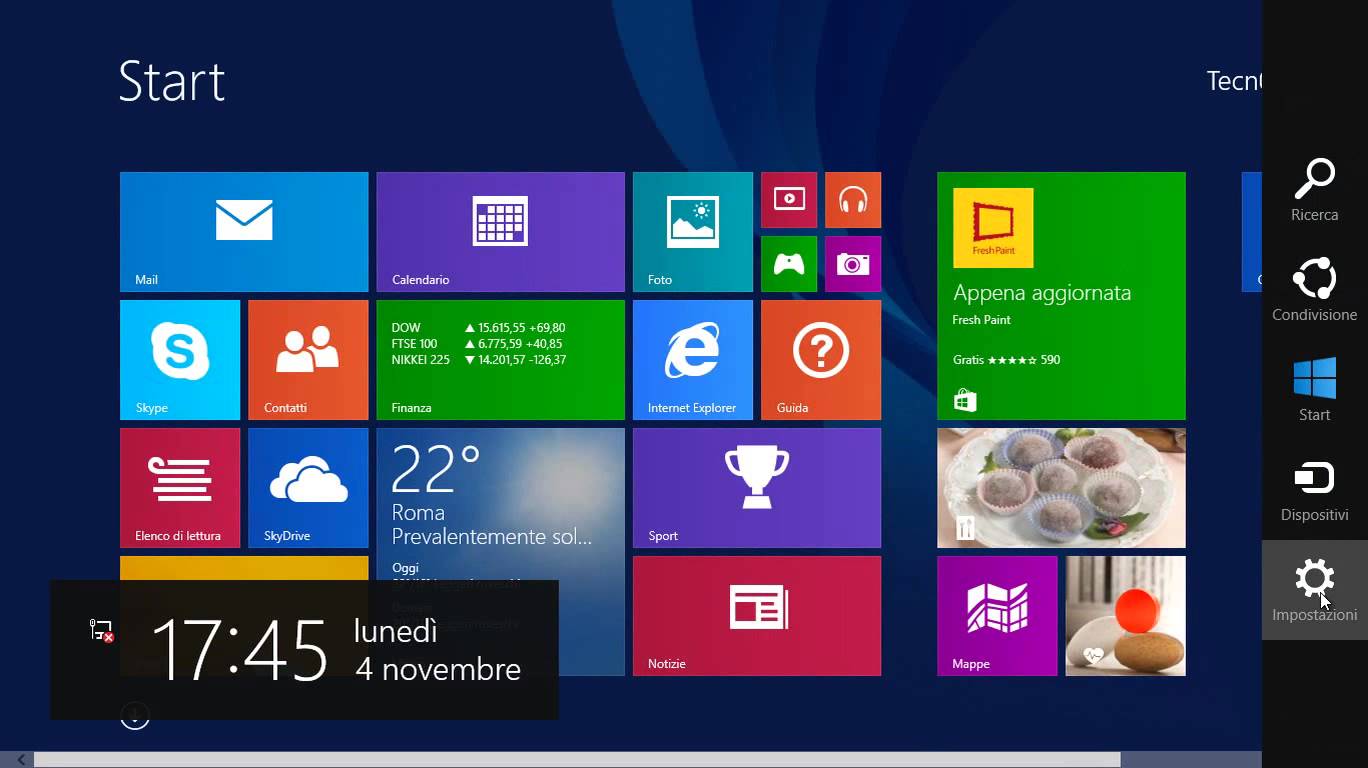Open Internet Explorer tile
This screenshot has width=1368, height=768.
(692, 359)
